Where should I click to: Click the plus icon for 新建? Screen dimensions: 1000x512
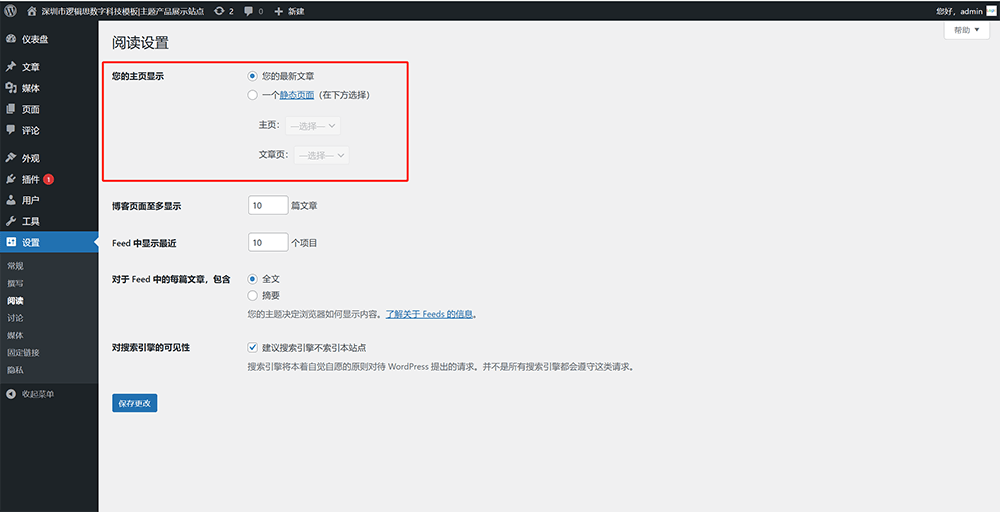click(x=279, y=11)
